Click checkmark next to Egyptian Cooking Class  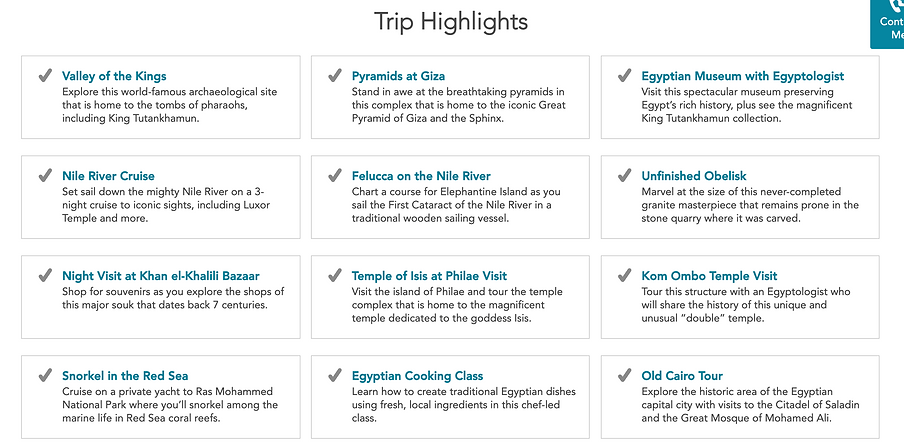click(x=334, y=376)
